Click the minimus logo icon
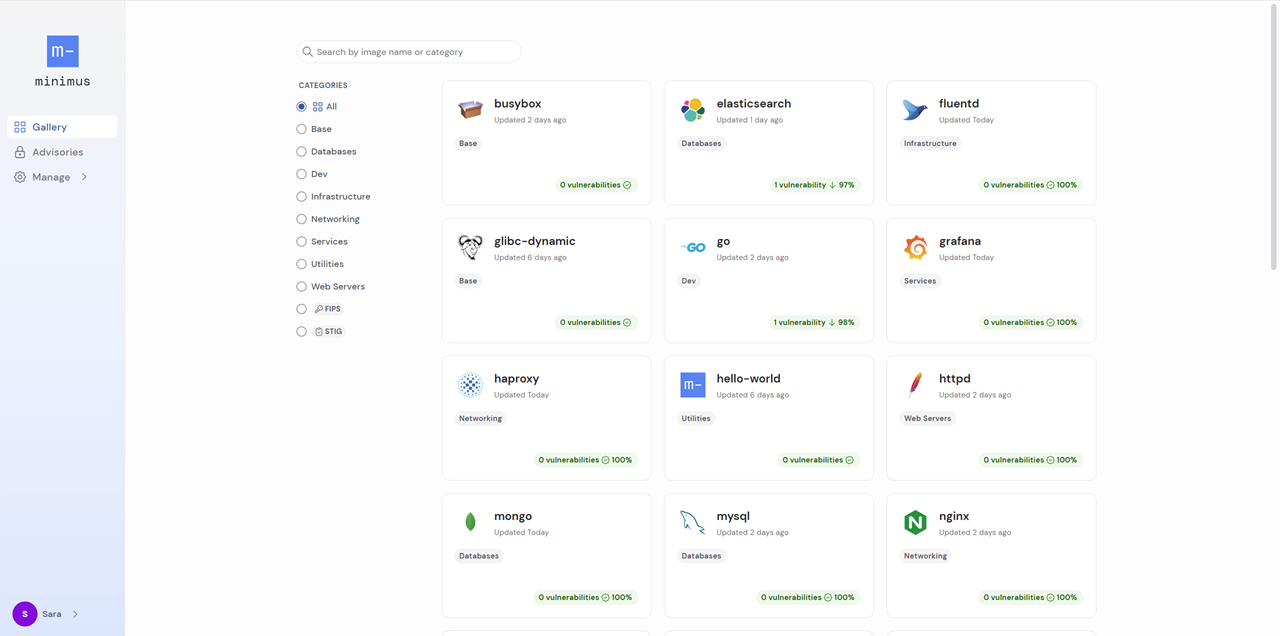Screen dimensions: 1280x636 (x=62, y=51)
